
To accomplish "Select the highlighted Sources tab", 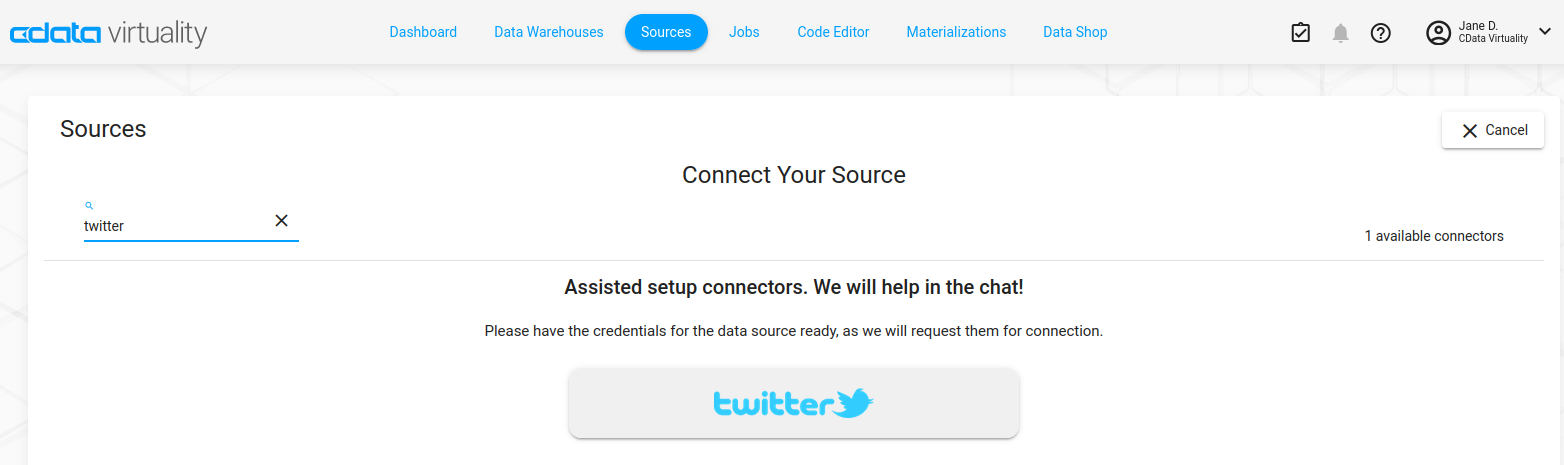I will [x=666, y=32].
